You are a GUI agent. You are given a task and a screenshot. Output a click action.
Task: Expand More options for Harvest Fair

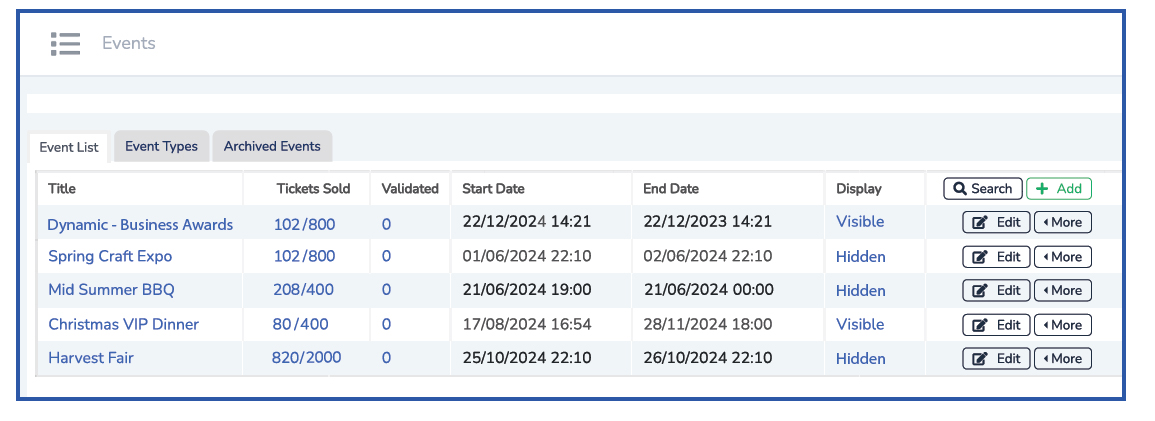tap(1062, 359)
